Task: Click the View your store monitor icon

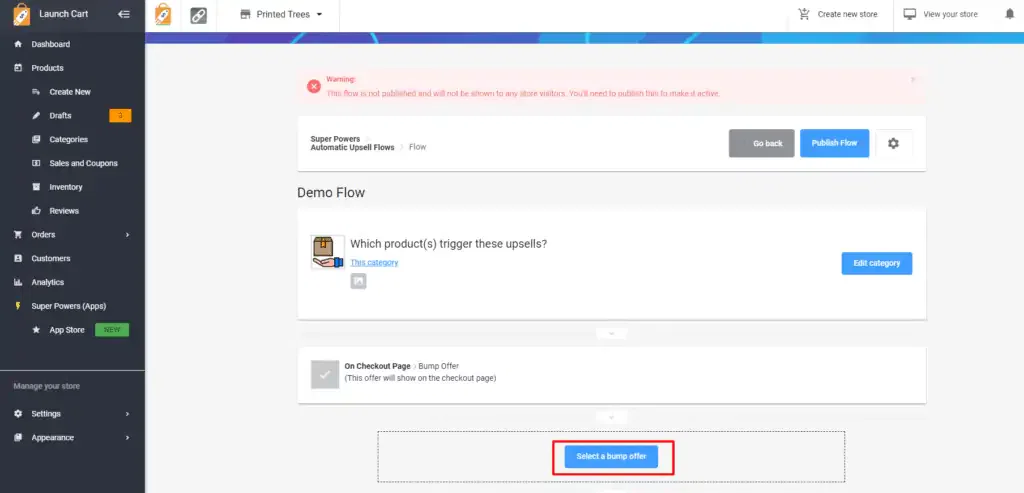Action: pos(910,14)
